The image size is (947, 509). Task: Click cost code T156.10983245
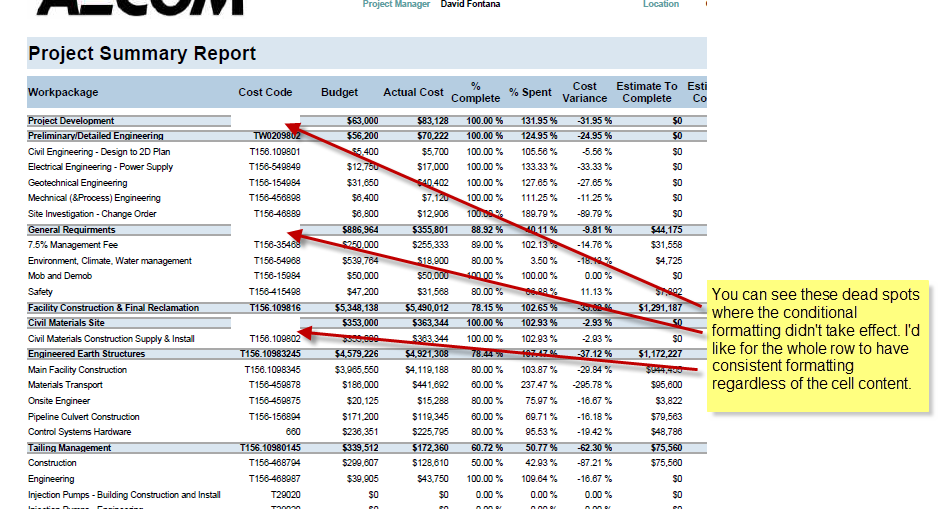click(x=270, y=354)
